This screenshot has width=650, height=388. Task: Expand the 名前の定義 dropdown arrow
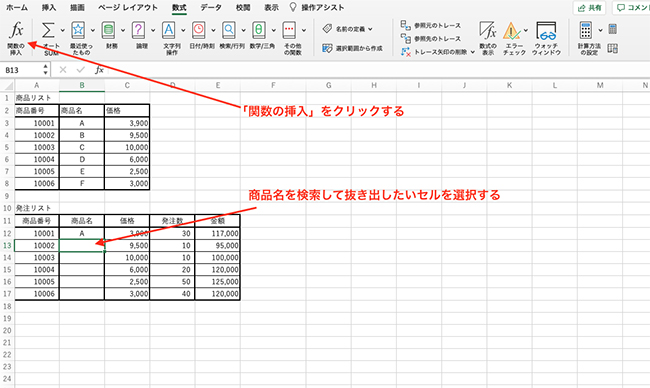370,29
